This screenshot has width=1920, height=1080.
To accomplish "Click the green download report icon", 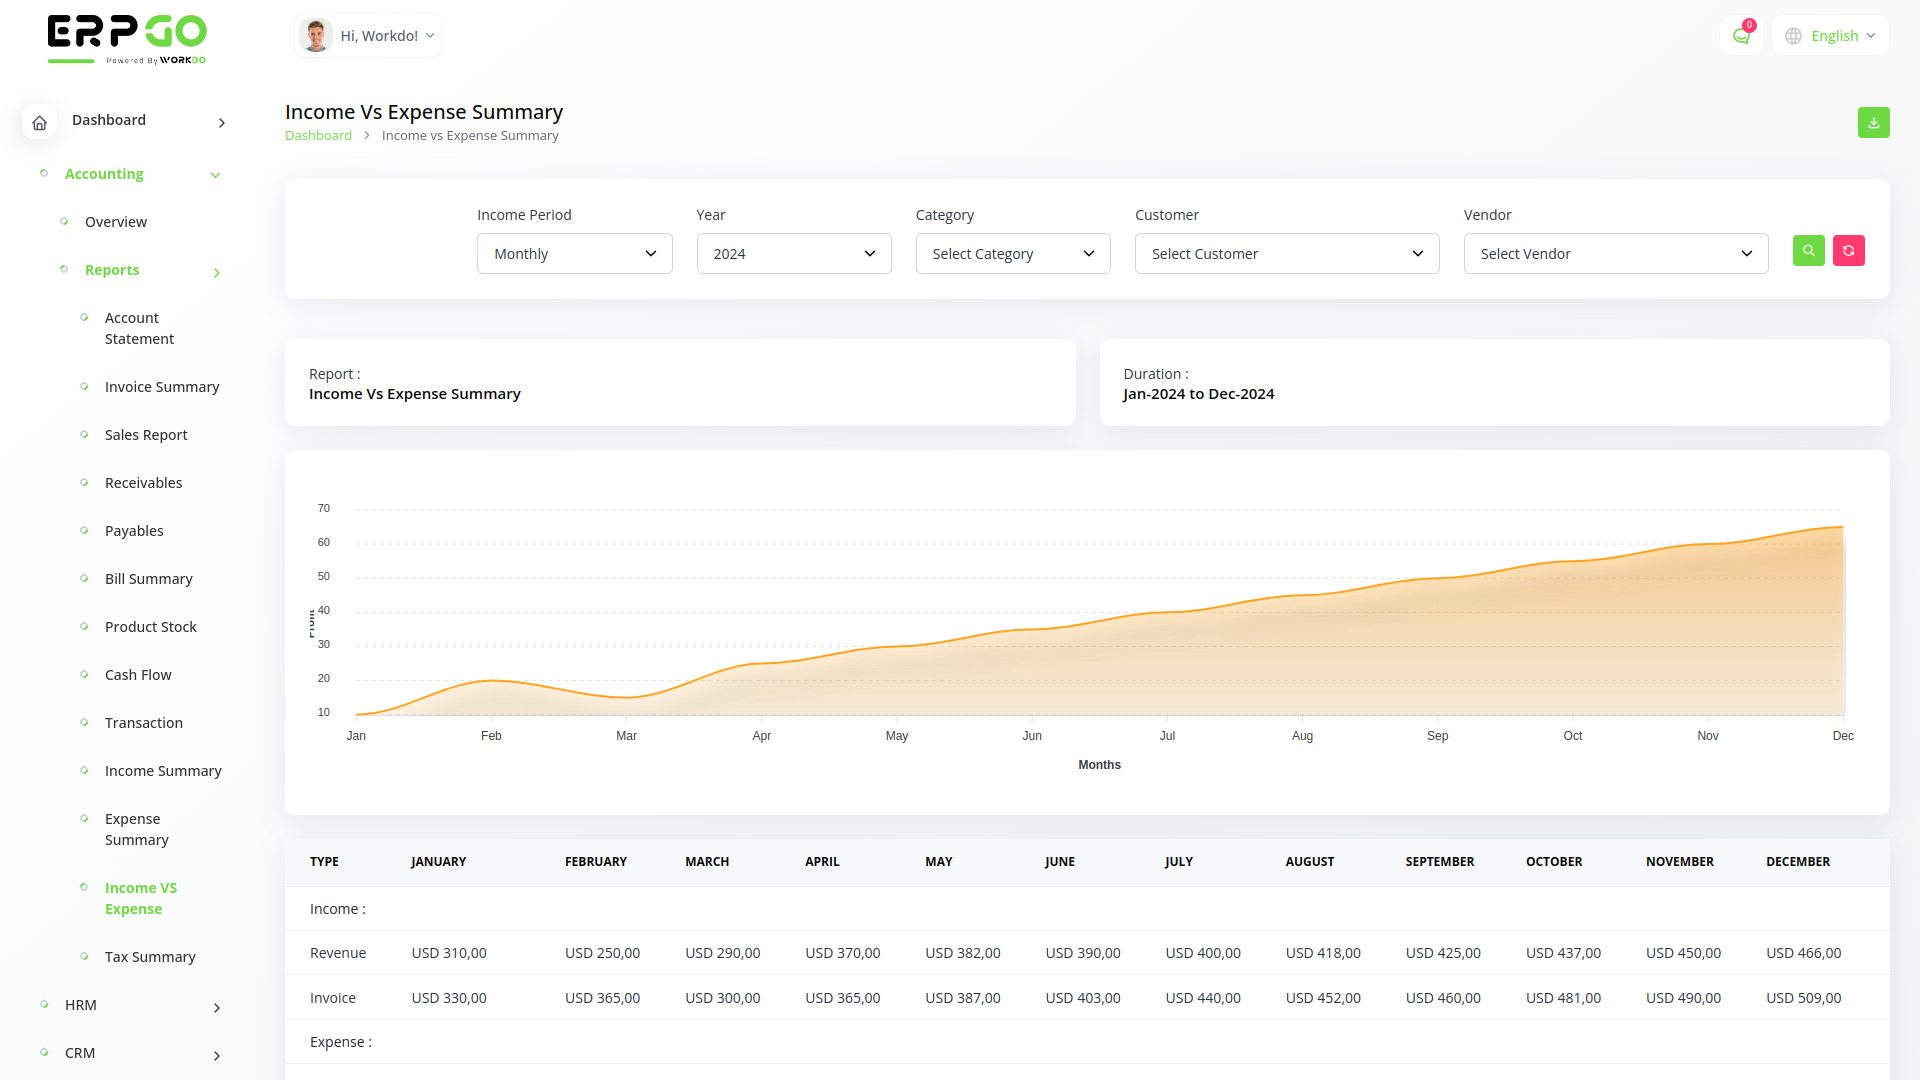I will pos(1874,122).
